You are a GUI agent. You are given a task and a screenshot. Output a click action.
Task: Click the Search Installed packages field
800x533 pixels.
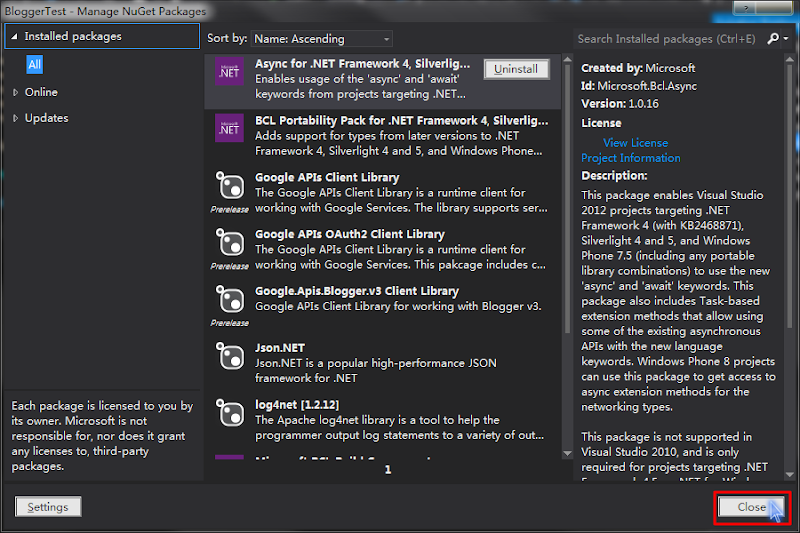(x=668, y=39)
